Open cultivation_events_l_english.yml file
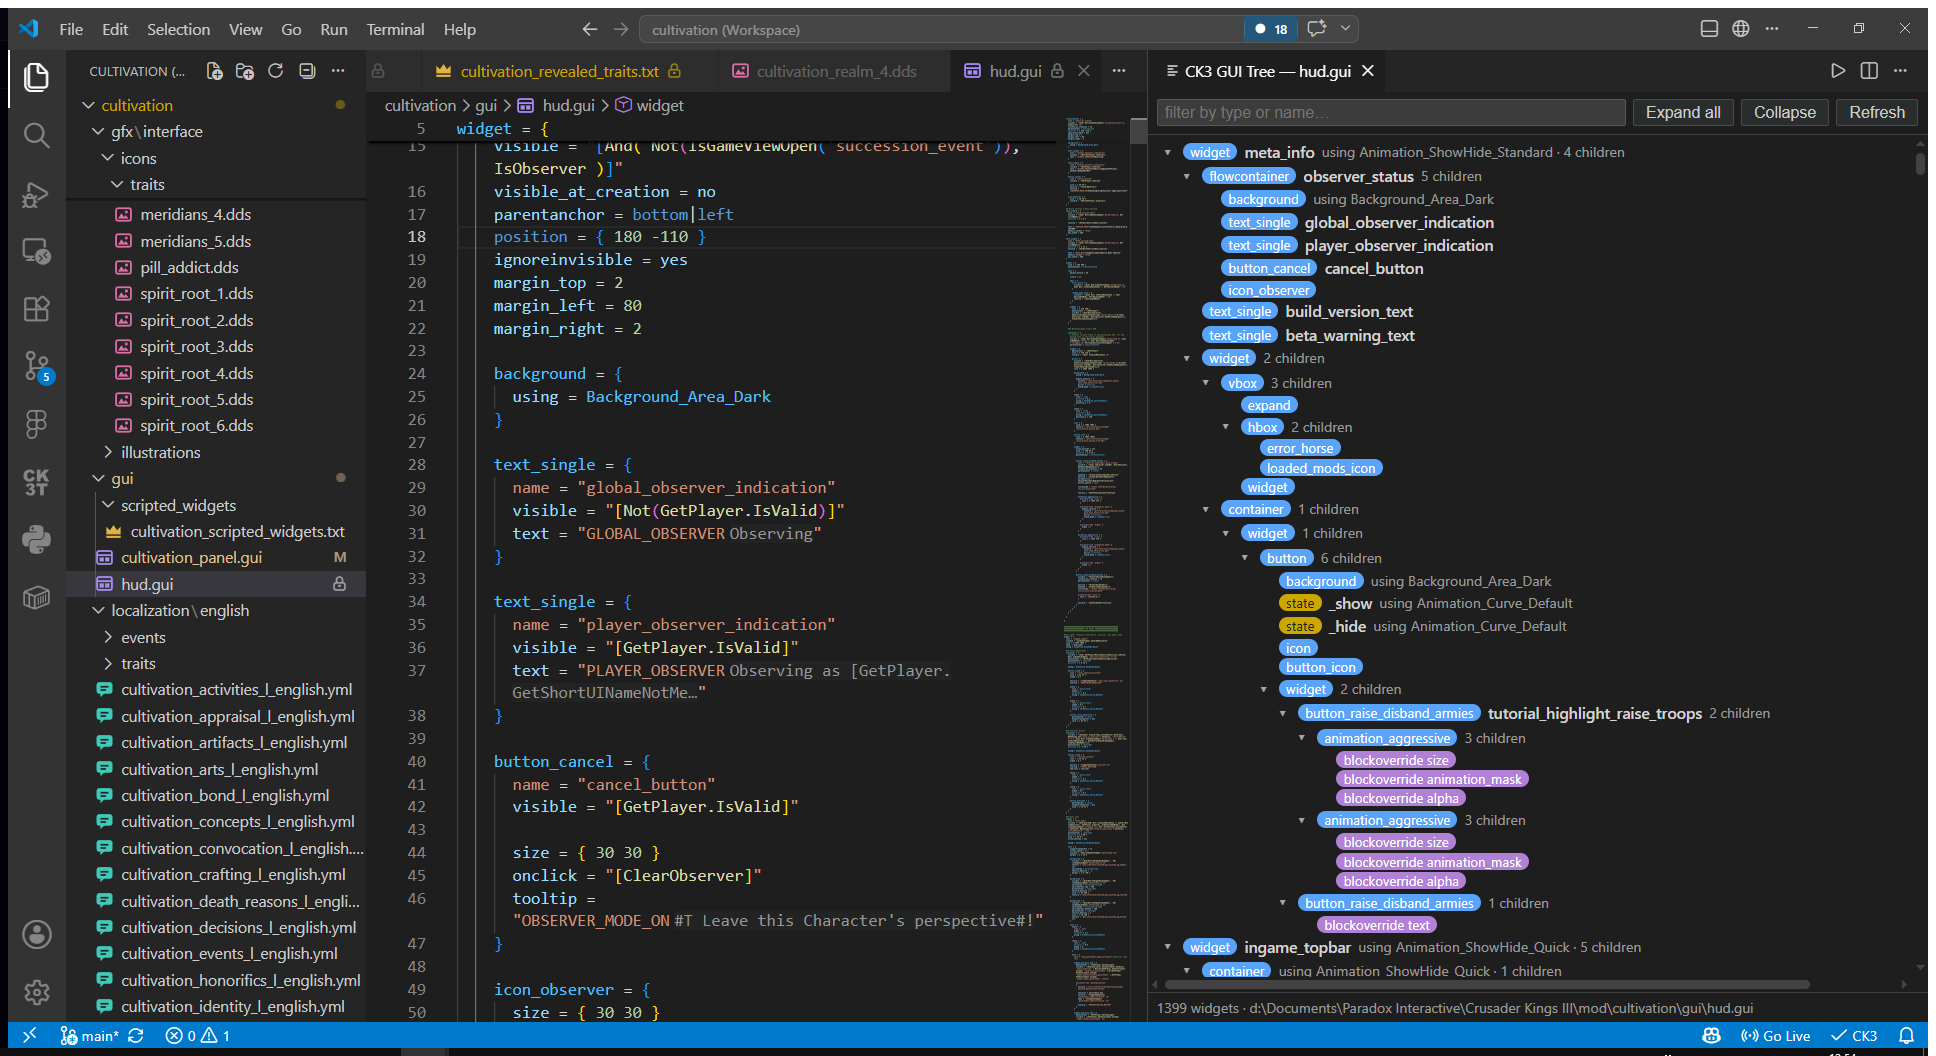Screen dimensions: 1936x1056 (x=229, y=953)
